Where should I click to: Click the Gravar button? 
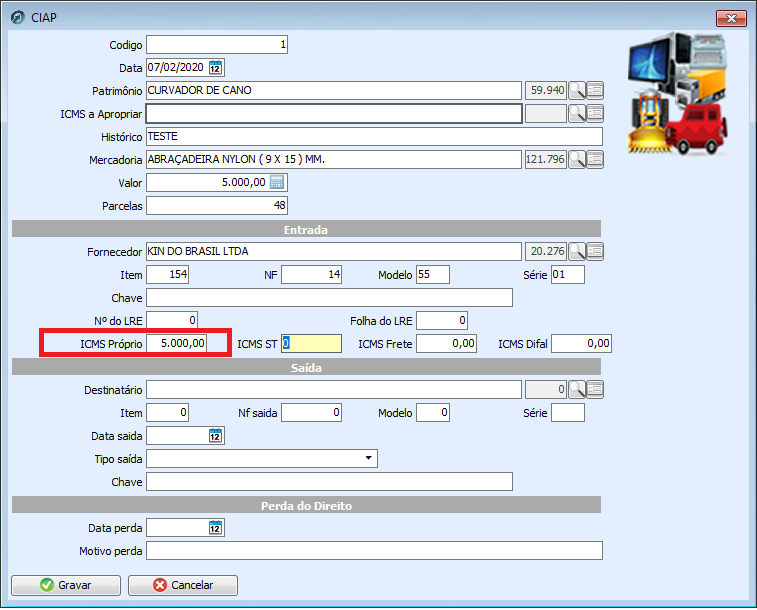click(x=66, y=585)
